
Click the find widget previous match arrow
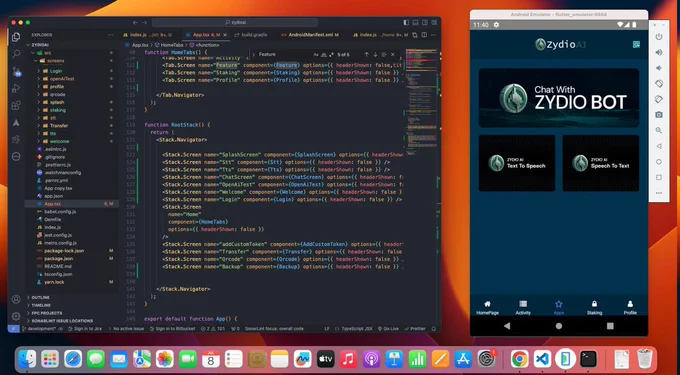(x=366, y=55)
